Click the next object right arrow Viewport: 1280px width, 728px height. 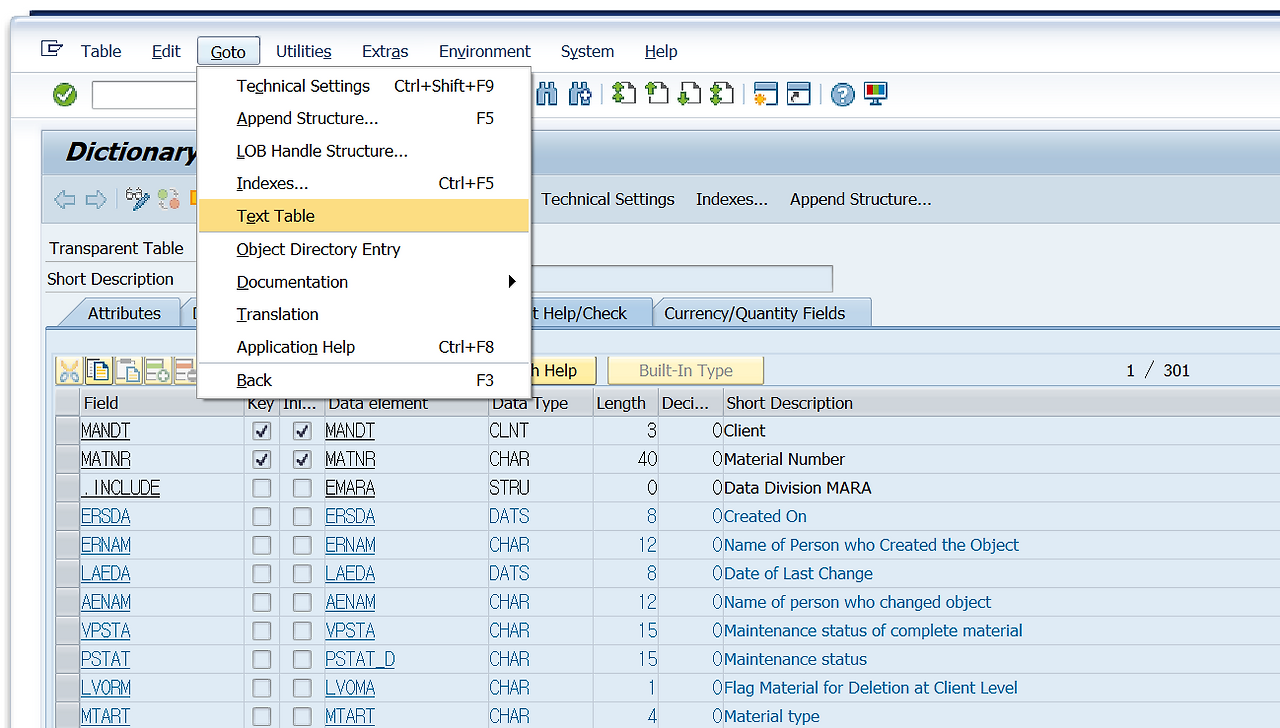pos(96,199)
